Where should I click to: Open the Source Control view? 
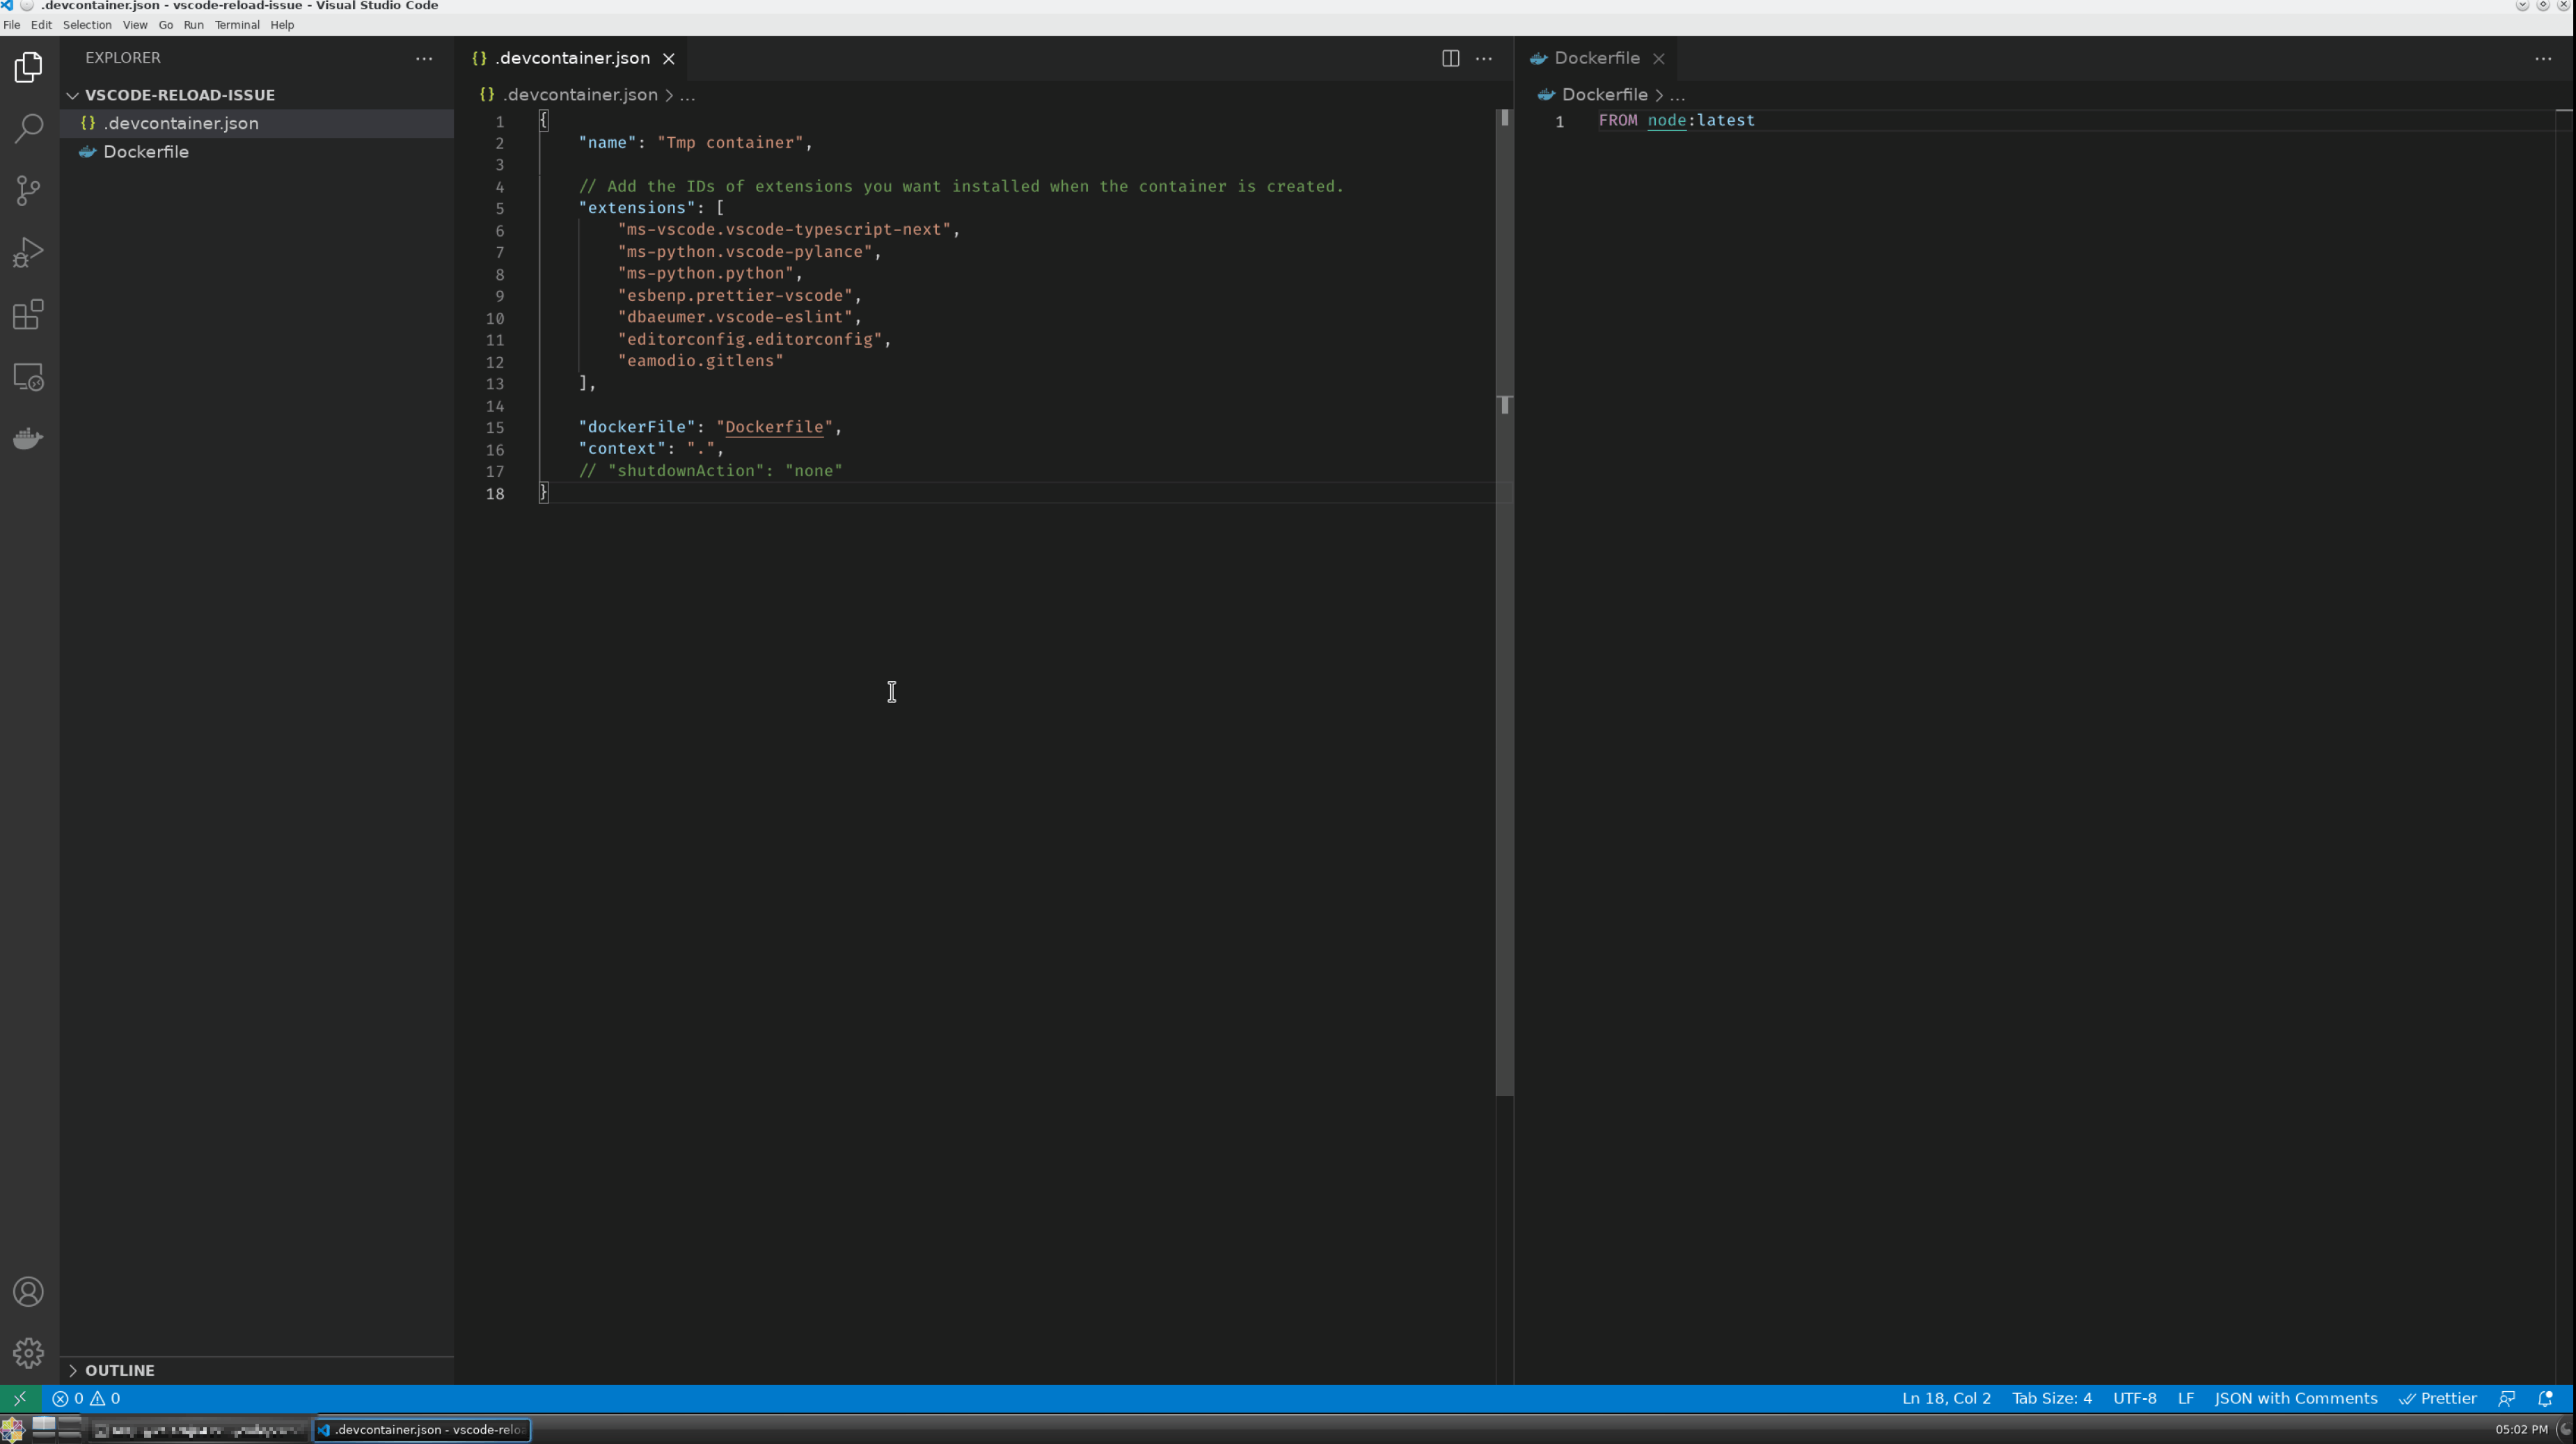tap(28, 190)
